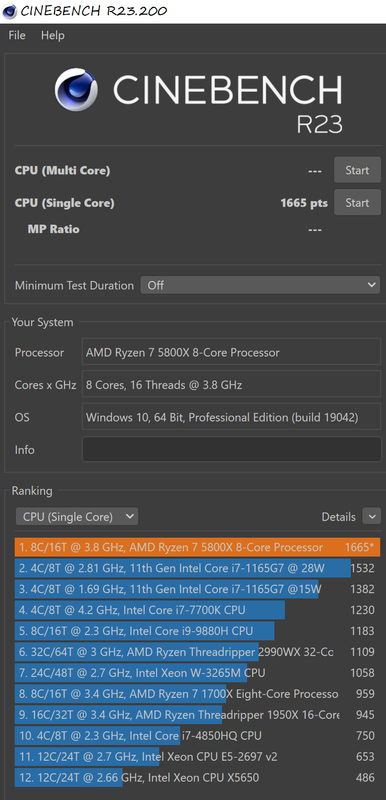Click the Processor name field
The image size is (386, 800).
[x=231, y=353]
